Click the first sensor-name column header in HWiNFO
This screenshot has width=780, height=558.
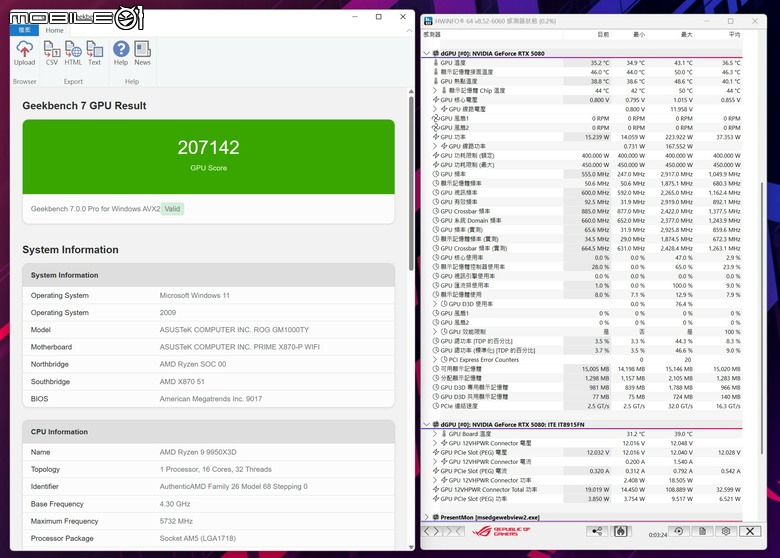tap(492, 34)
